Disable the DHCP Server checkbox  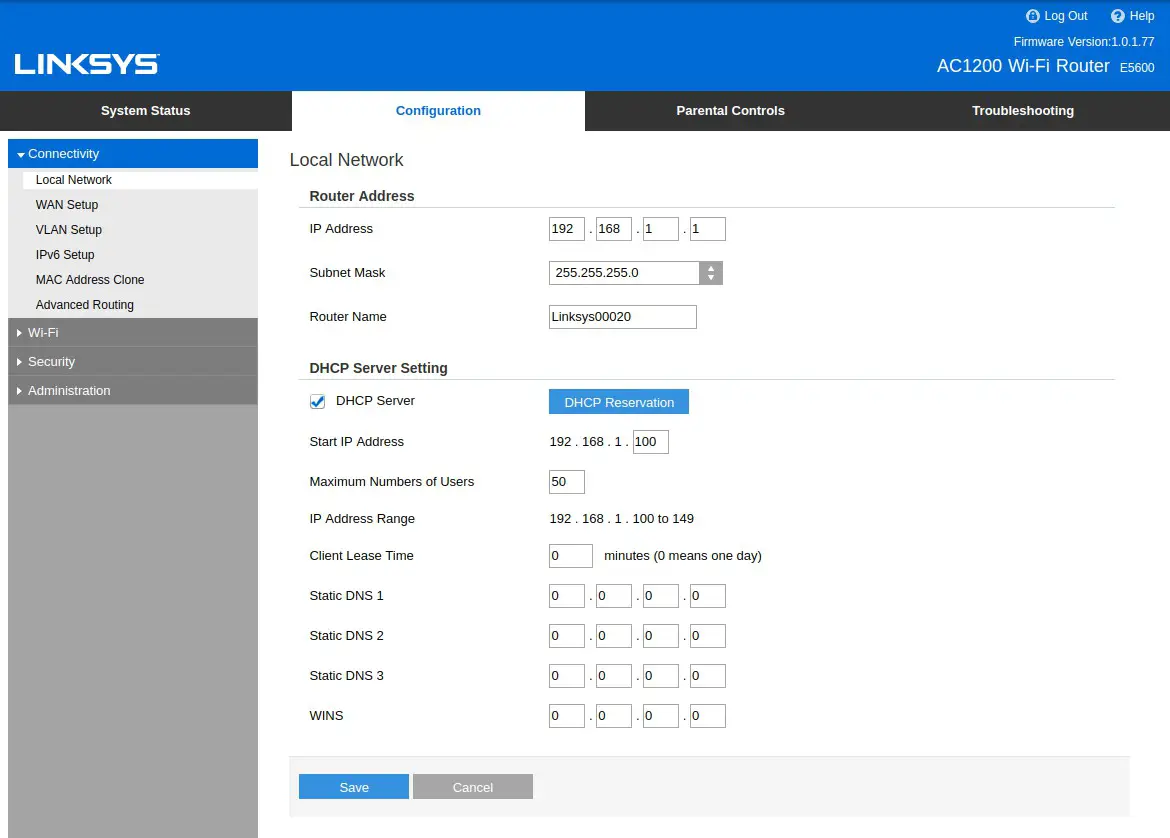coord(317,401)
